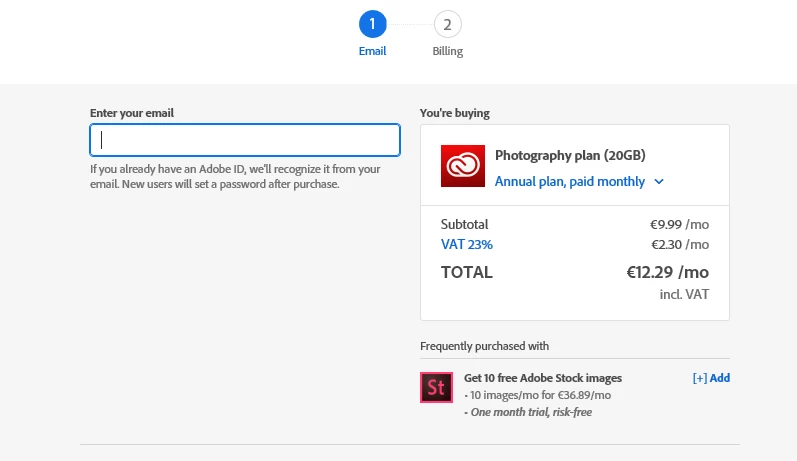Open the Annual plan, paid monthly dropdown
The width and height of the screenshot is (797, 461).
pos(579,181)
